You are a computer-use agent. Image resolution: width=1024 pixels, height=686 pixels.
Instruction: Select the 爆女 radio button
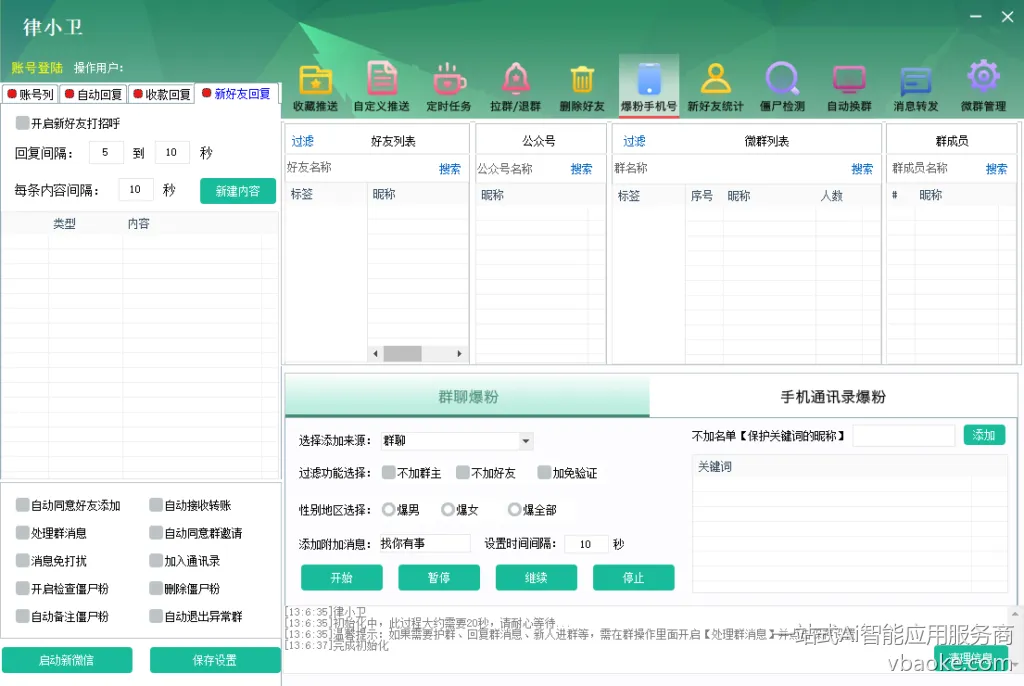(447, 509)
